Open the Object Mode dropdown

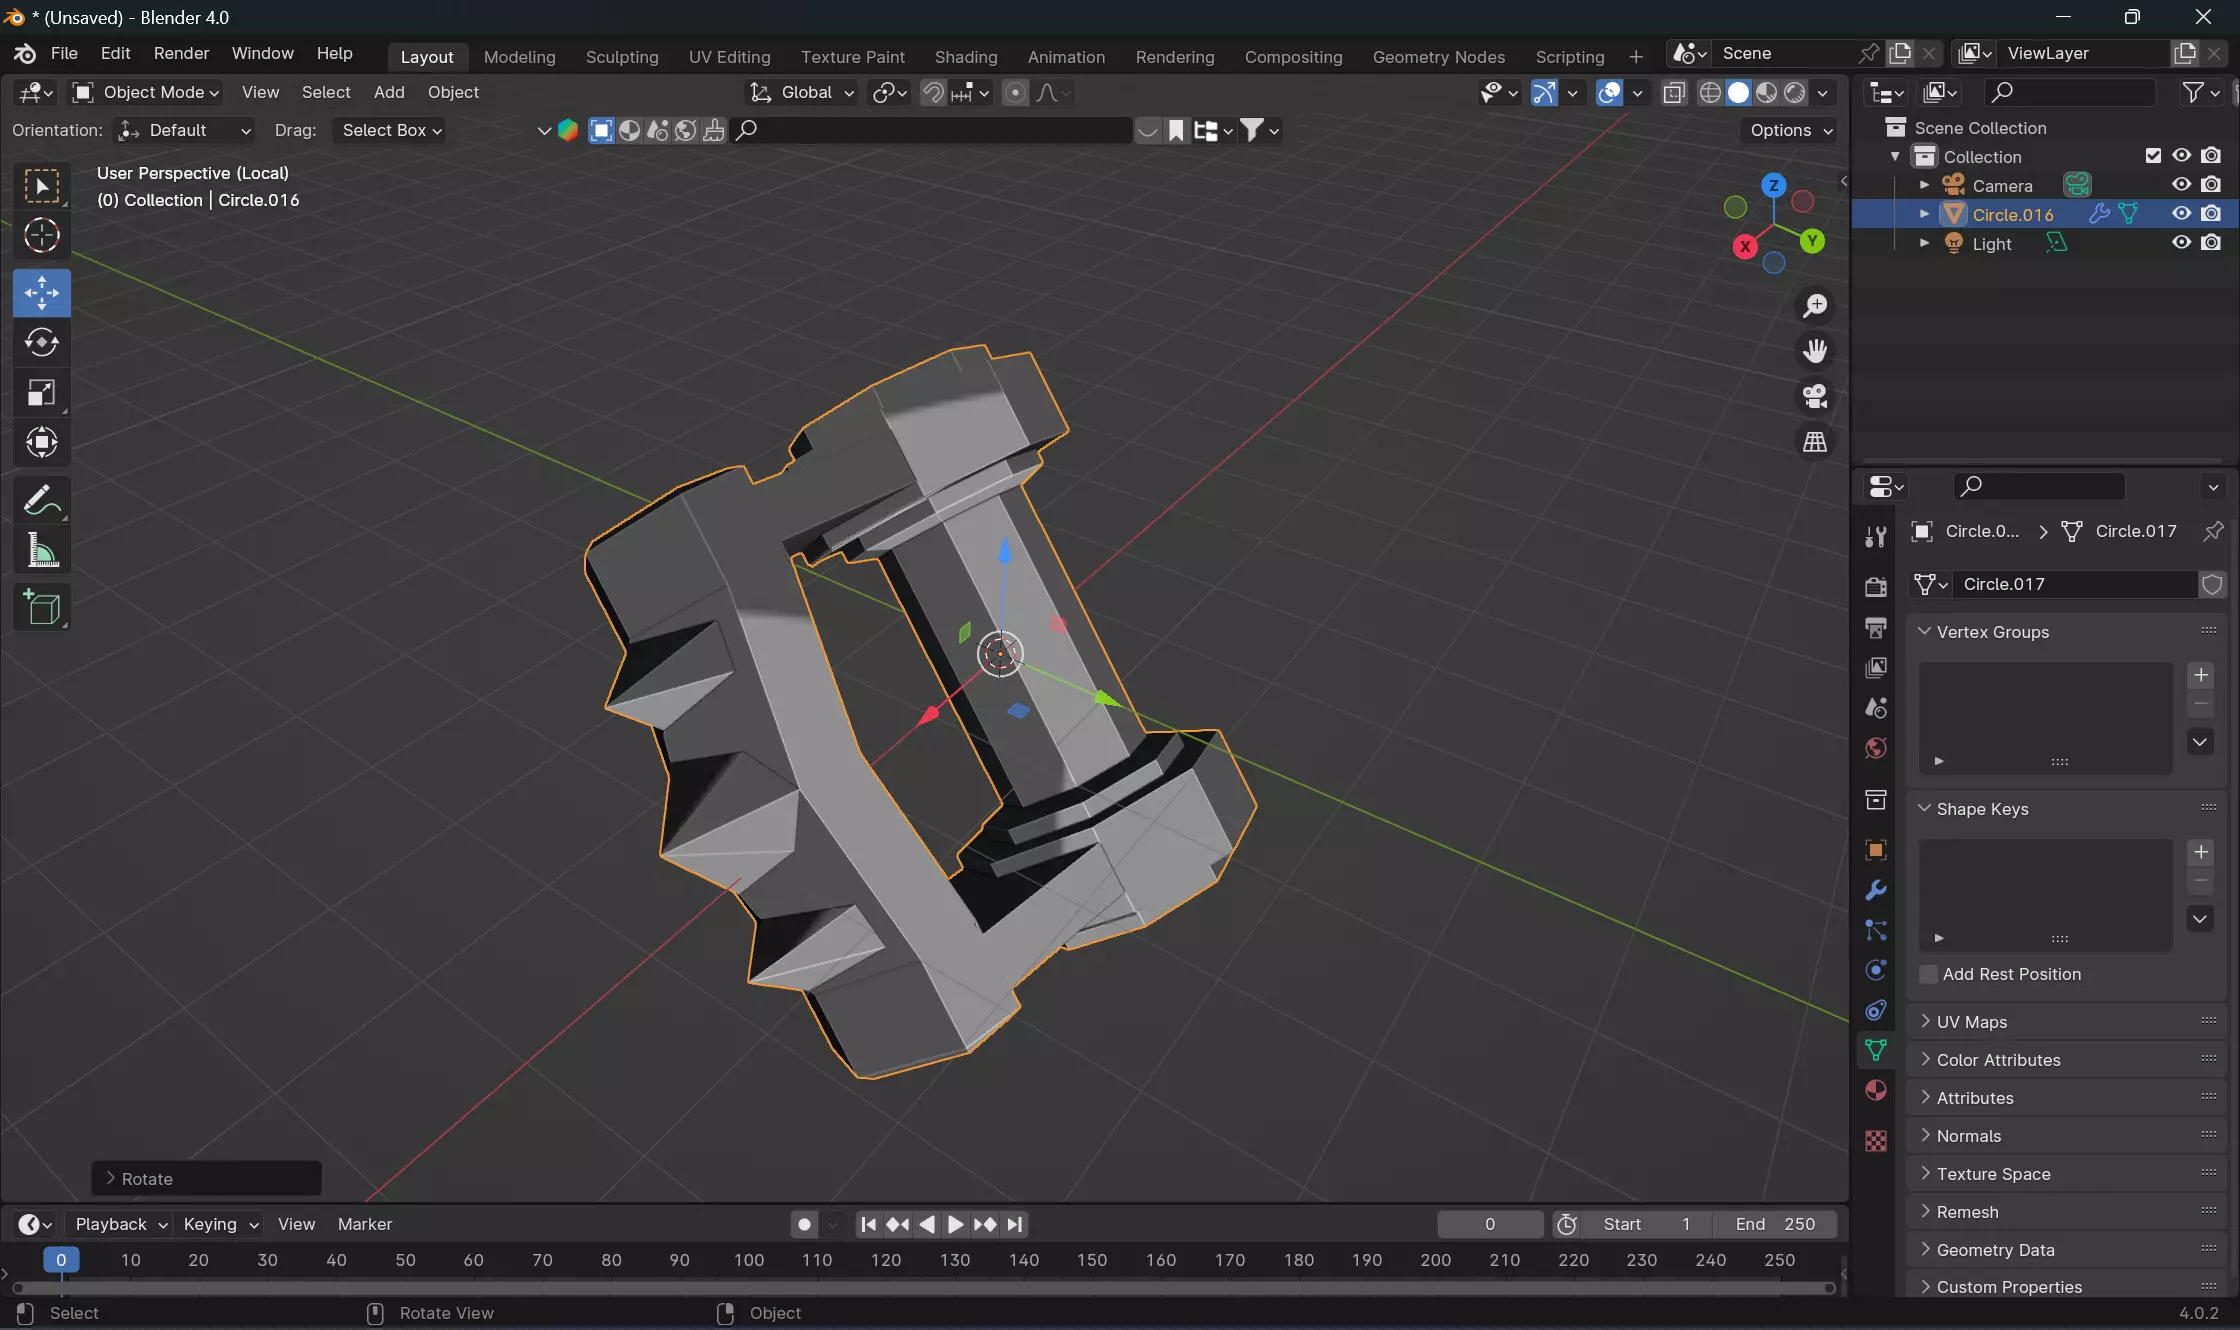pyautogui.click(x=147, y=92)
